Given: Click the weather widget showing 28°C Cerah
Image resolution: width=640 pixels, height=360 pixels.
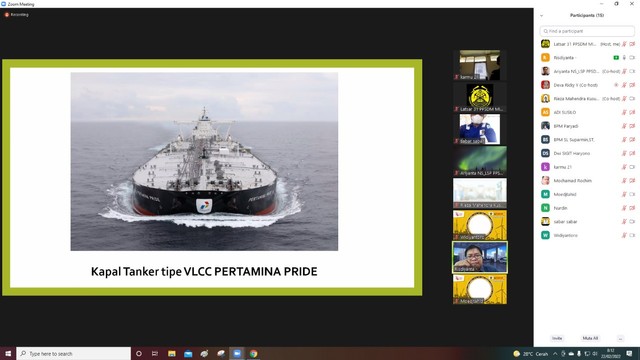Looking at the screenshot, I should tap(531, 354).
